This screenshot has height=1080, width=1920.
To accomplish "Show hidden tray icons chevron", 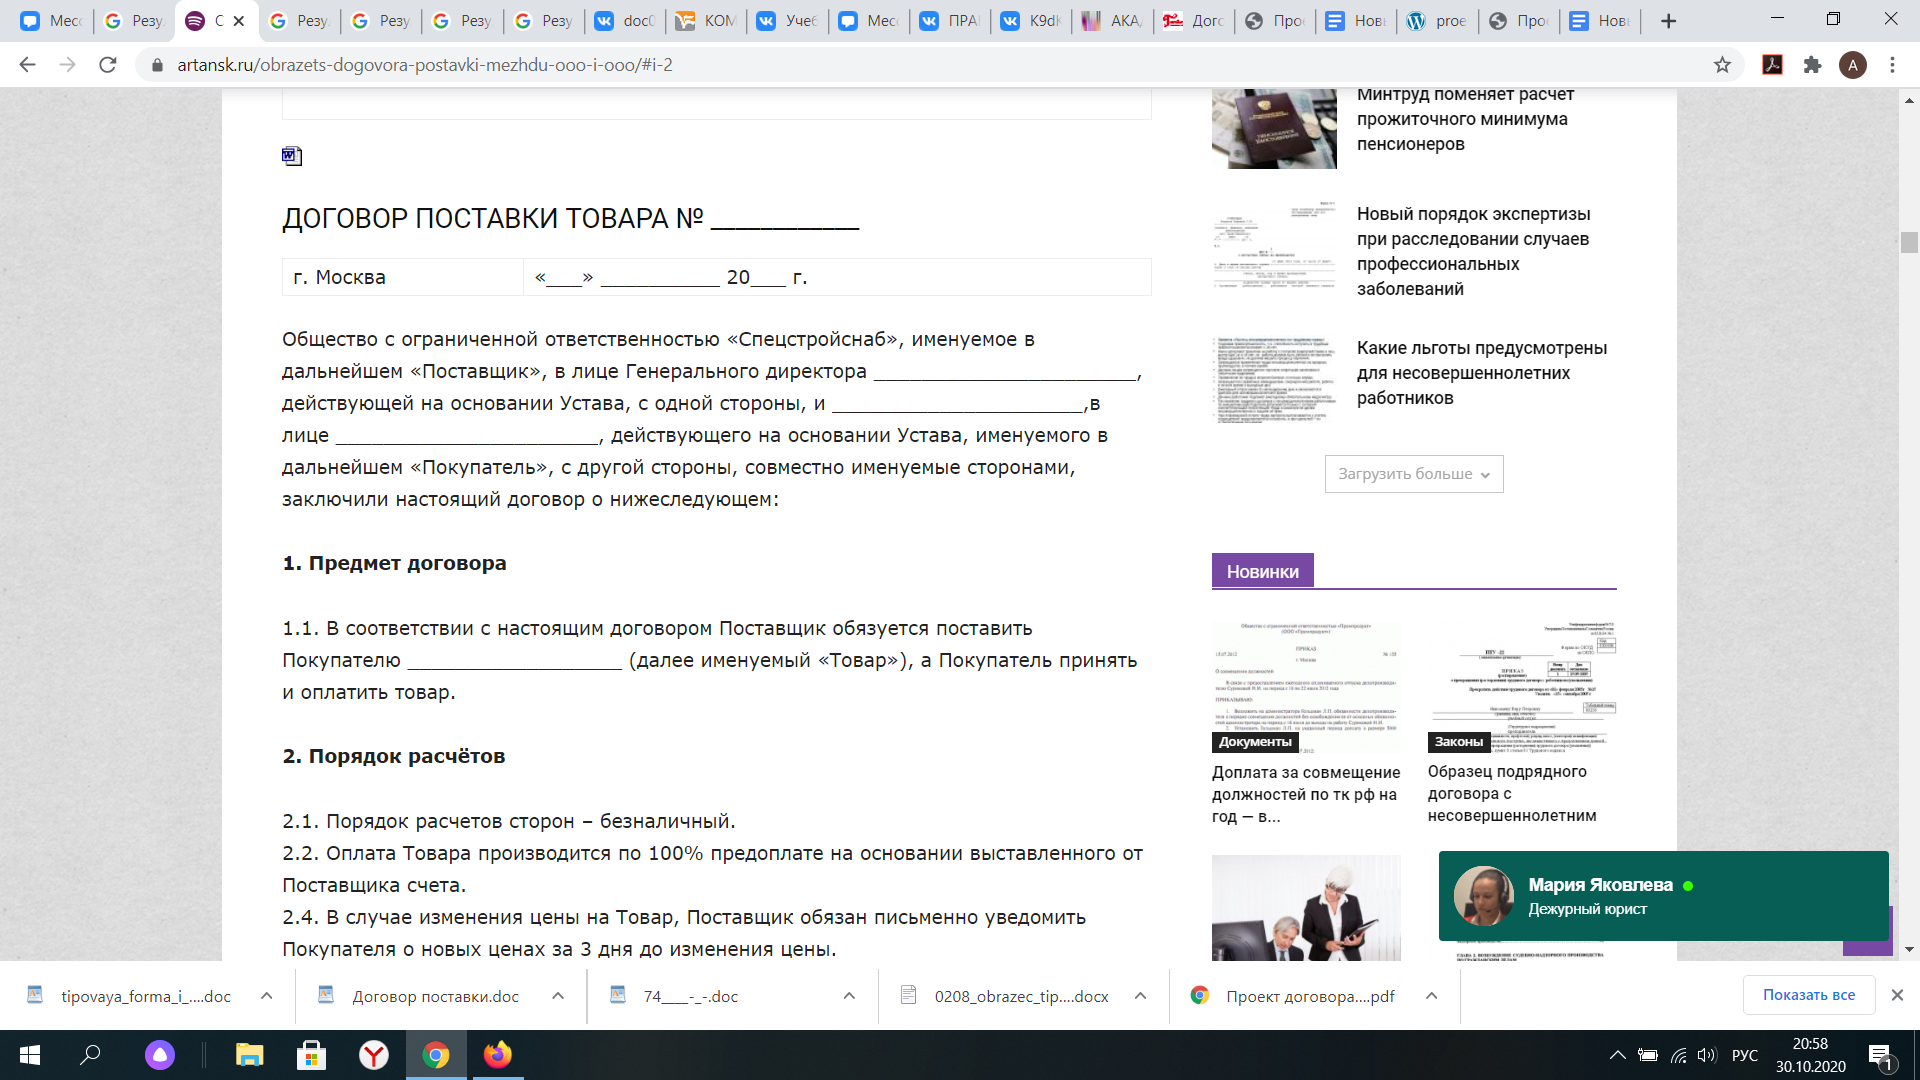I will pyautogui.click(x=1617, y=1055).
